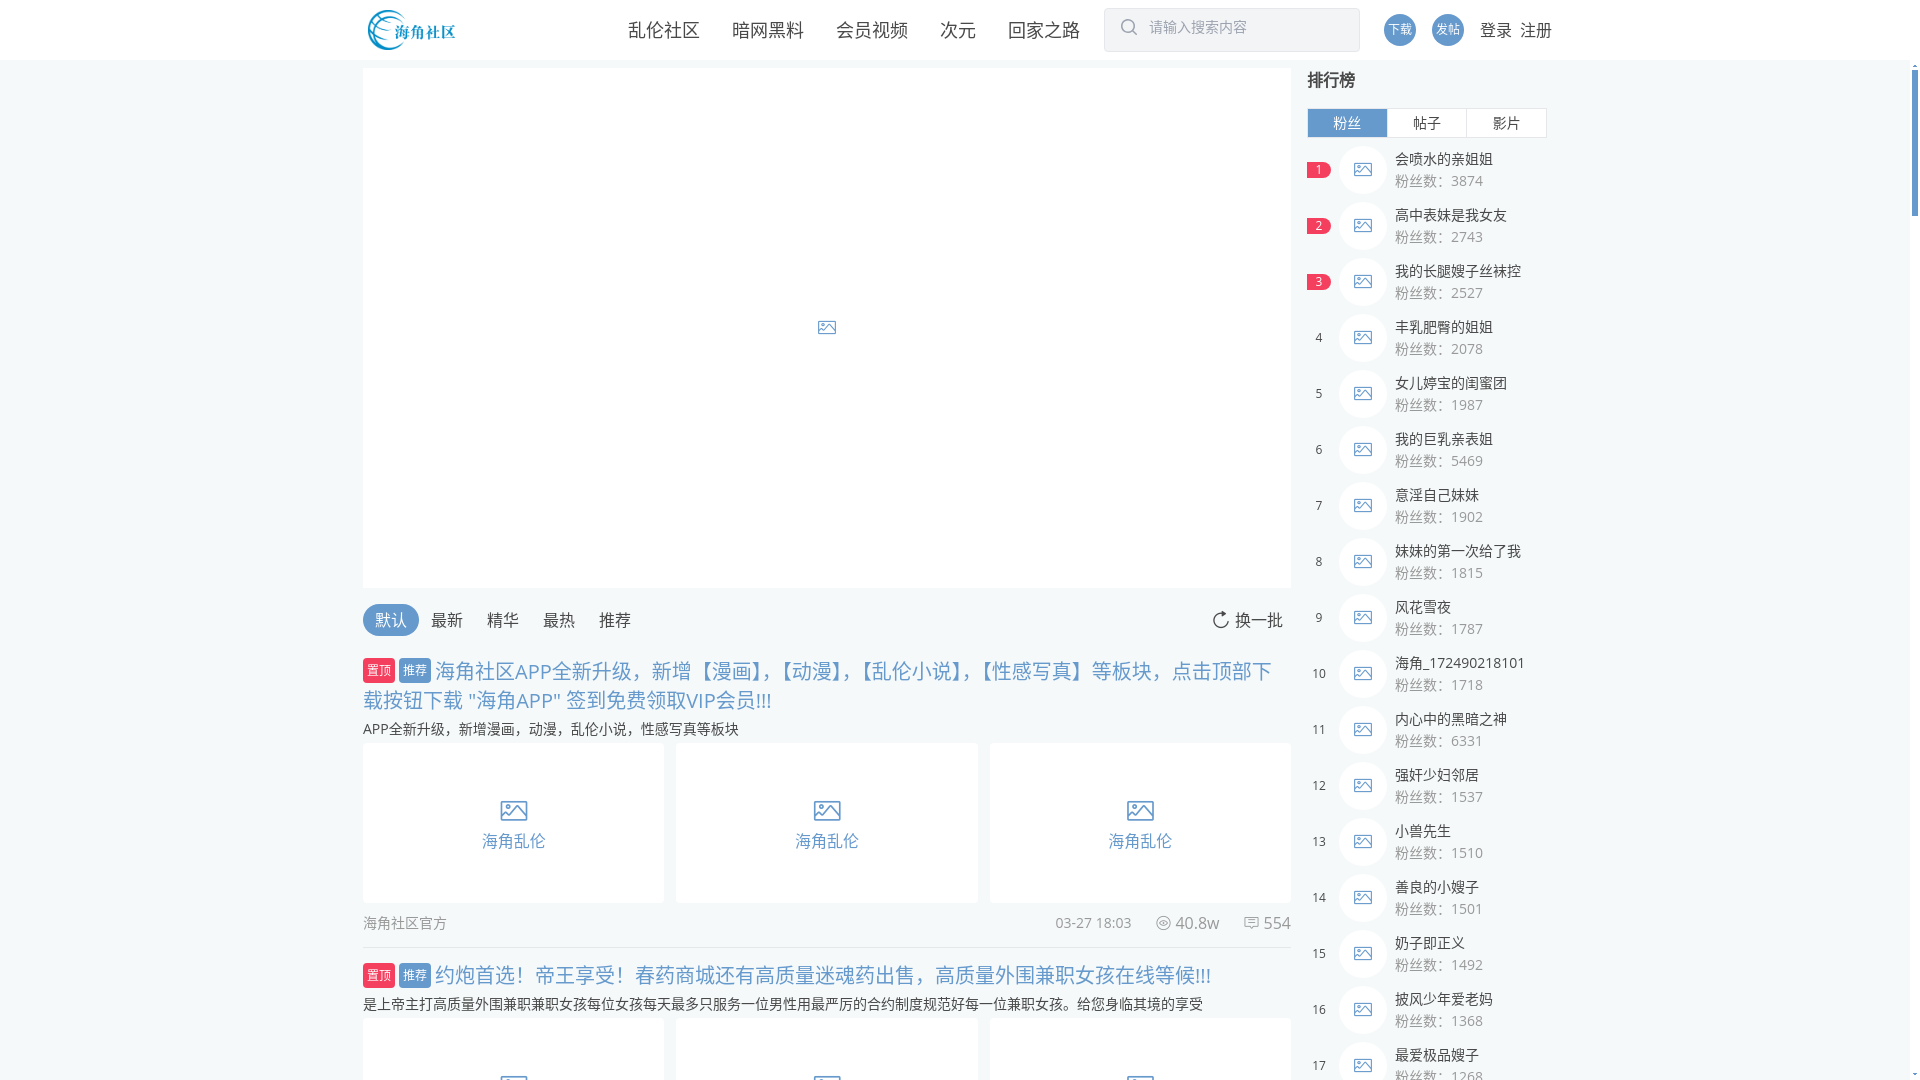Select the 精华 sort tab
1920x1080 pixels.
click(x=503, y=620)
